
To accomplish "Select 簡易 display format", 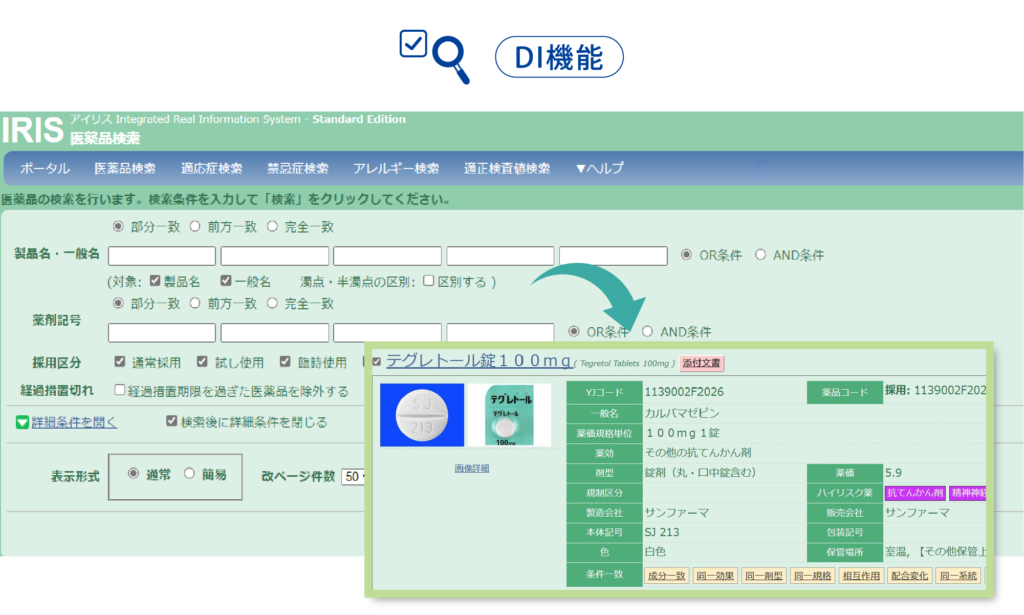I will (189, 474).
